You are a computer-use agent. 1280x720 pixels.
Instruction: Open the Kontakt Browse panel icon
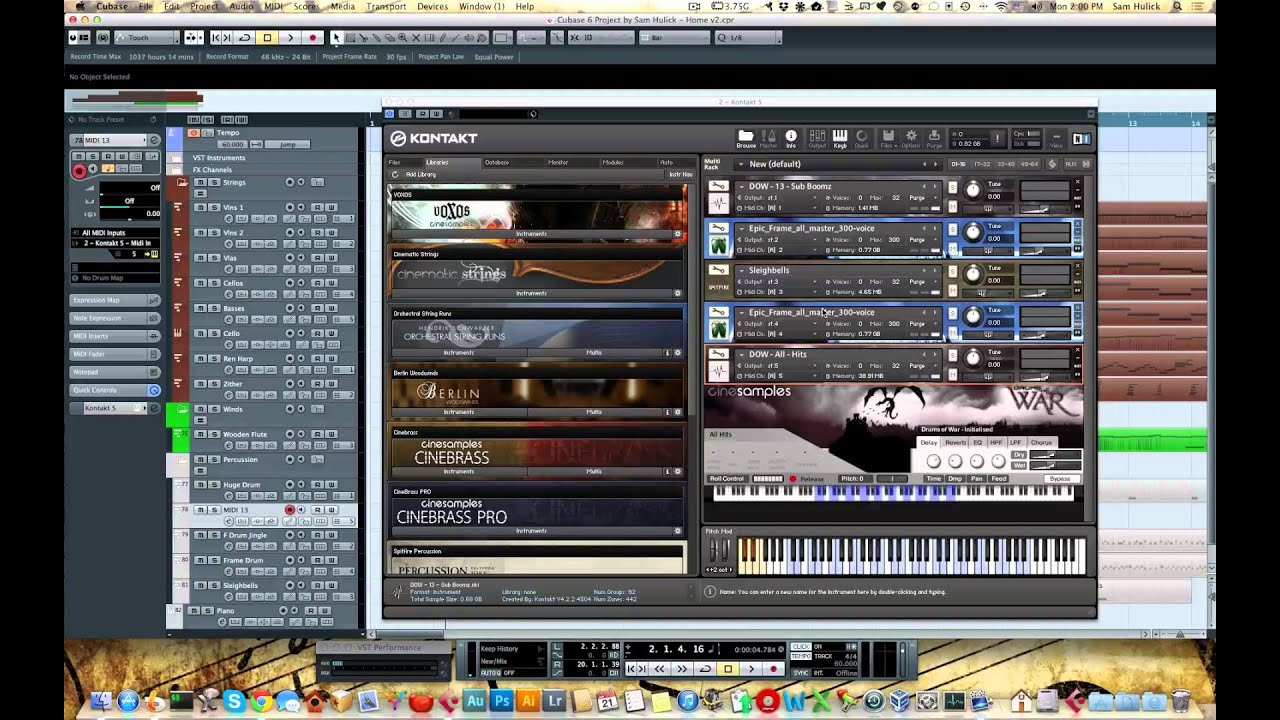click(746, 138)
